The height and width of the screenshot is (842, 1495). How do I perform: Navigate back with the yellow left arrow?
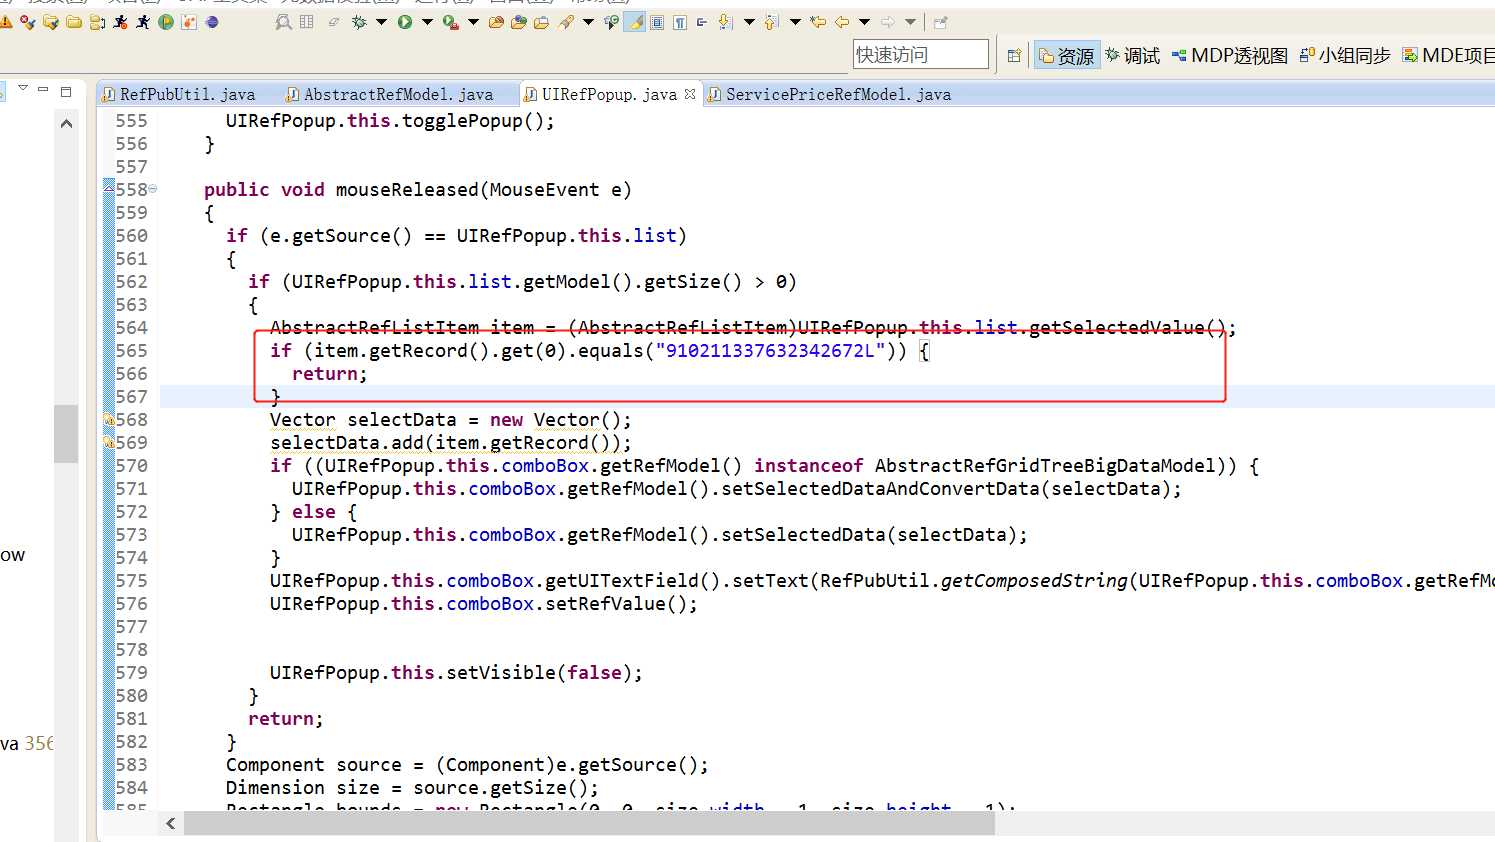coord(842,22)
